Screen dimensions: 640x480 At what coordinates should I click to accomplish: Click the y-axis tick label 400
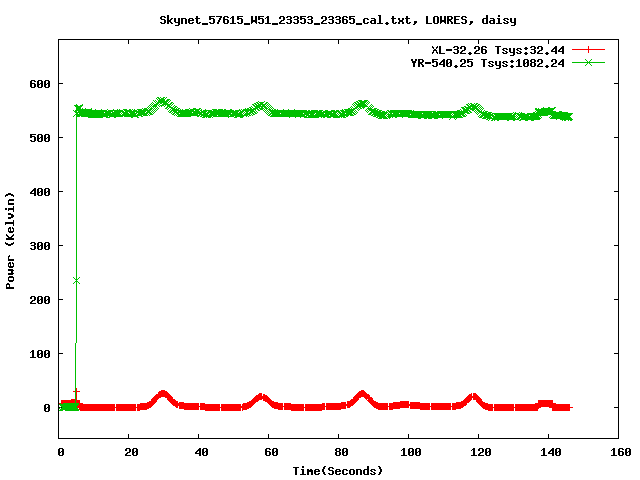coord(40,192)
